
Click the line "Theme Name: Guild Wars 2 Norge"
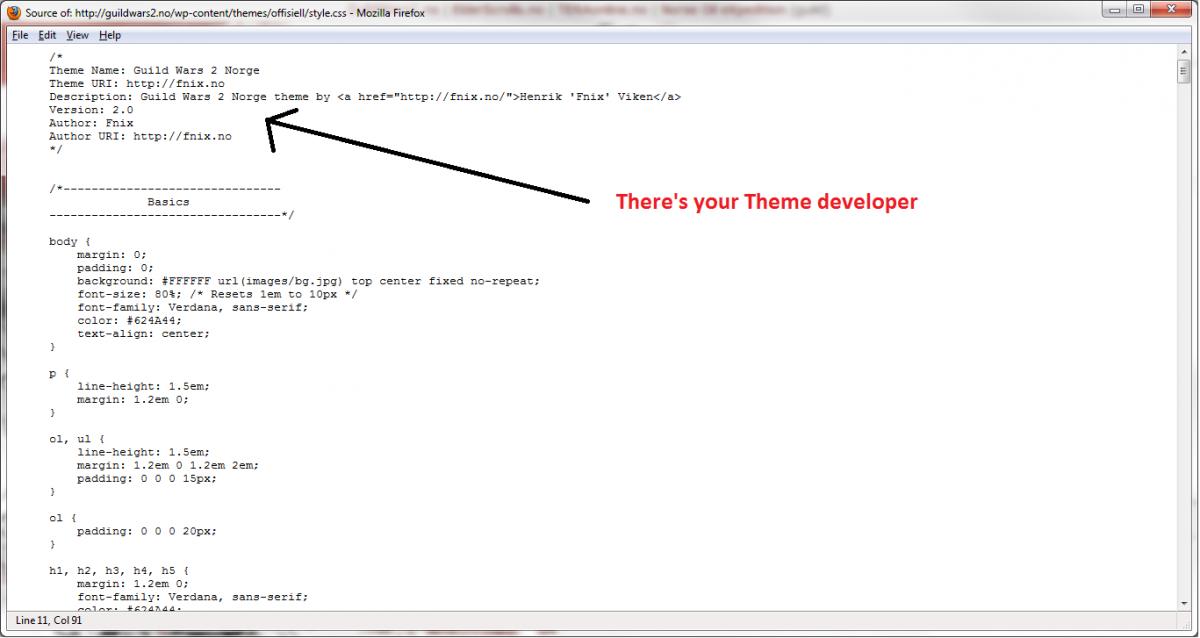(x=154, y=71)
